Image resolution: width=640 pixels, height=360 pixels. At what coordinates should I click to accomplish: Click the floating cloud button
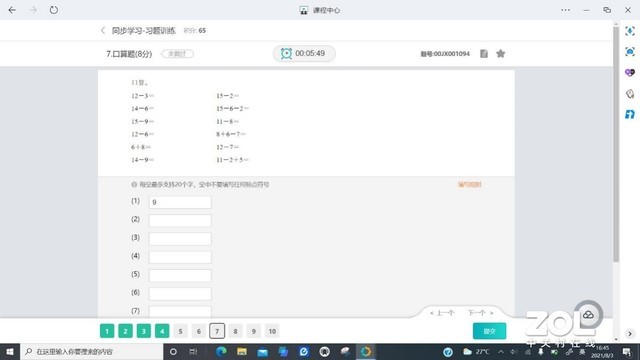[x=588, y=315]
